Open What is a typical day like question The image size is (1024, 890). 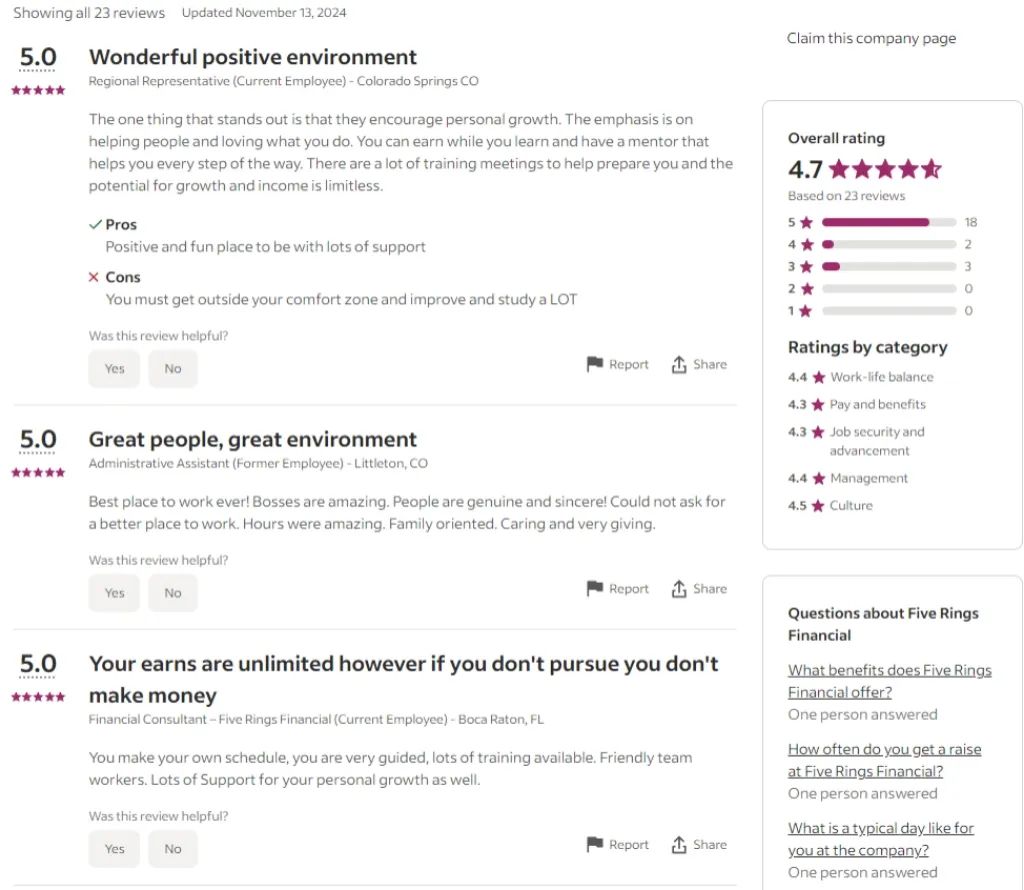[x=880, y=839]
